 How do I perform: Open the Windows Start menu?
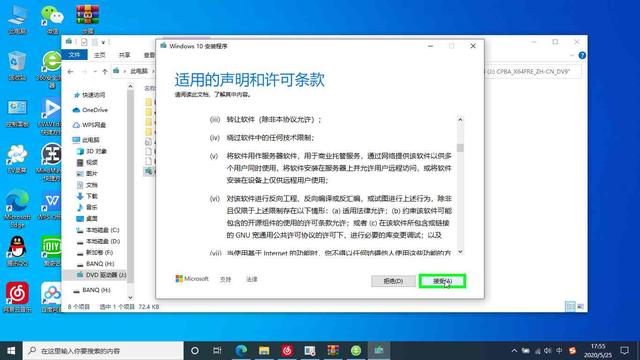[x=11, y=351]
